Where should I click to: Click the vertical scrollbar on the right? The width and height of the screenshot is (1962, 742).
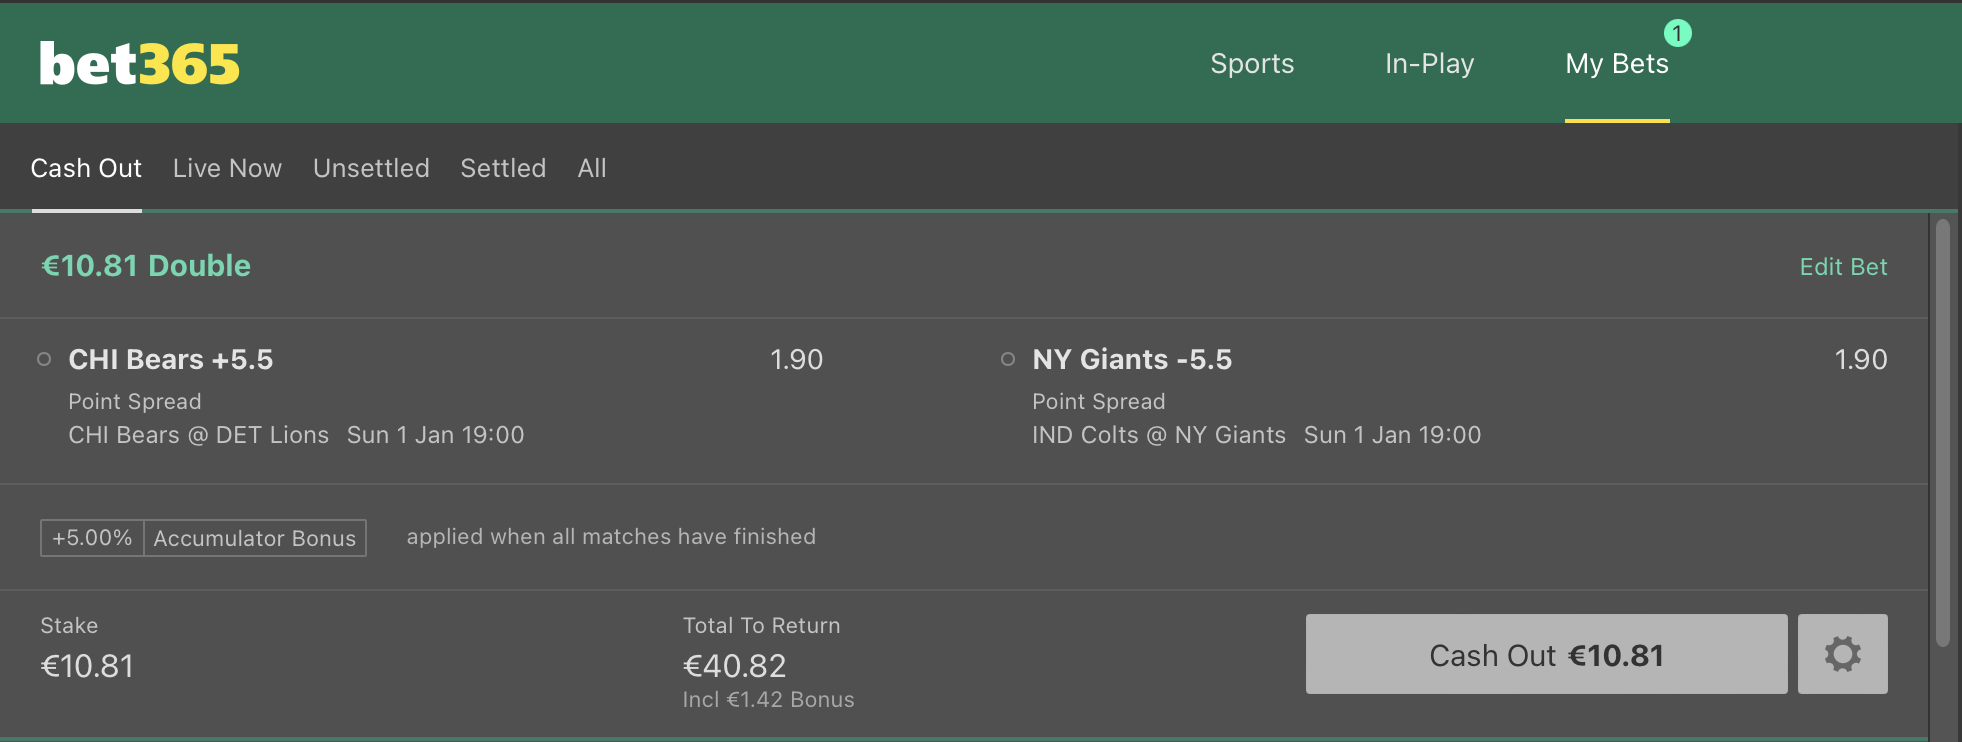[x=1942, y=432]
